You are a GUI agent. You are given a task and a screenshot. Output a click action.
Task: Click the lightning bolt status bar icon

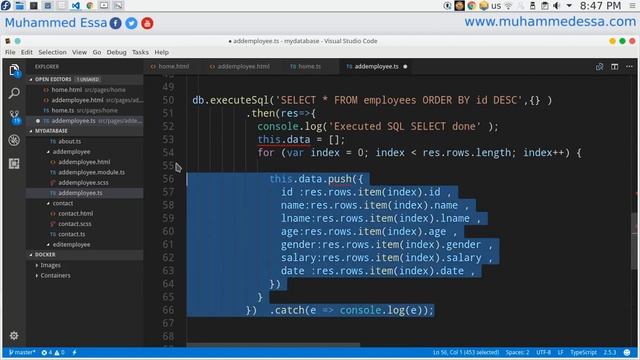[74, 352]
